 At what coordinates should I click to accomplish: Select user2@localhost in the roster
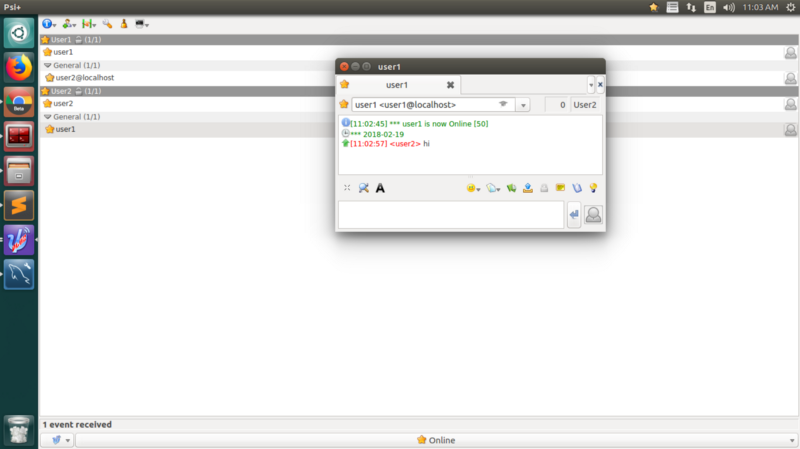click(80, 77)
